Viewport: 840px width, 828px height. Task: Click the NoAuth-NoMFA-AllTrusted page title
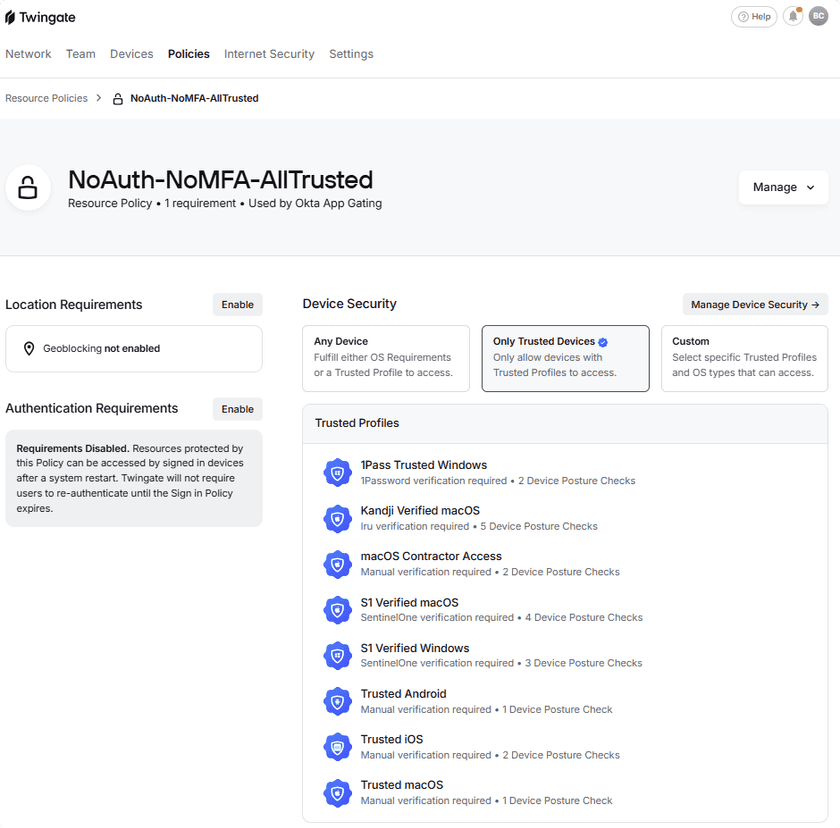coord(220,180)
